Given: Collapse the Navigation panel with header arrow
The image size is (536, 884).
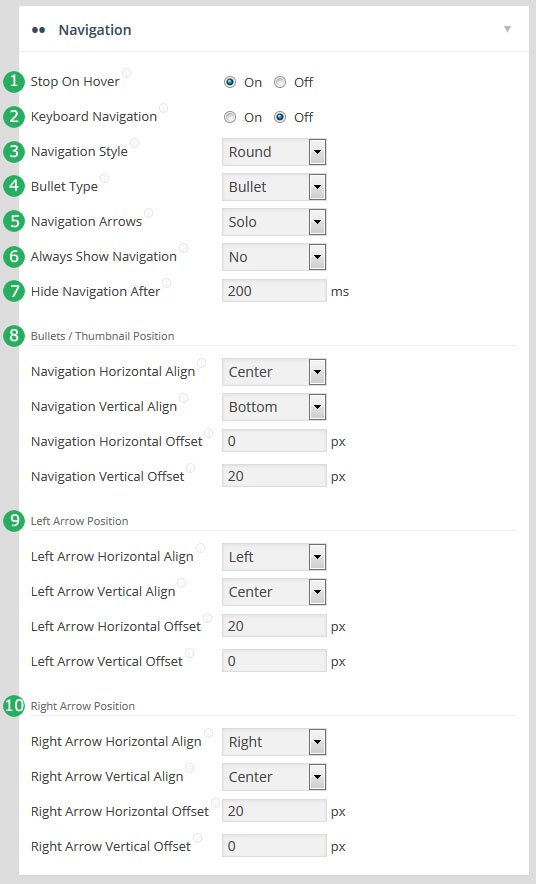Looking at the screenshot, I should click(x=507, y=29).
